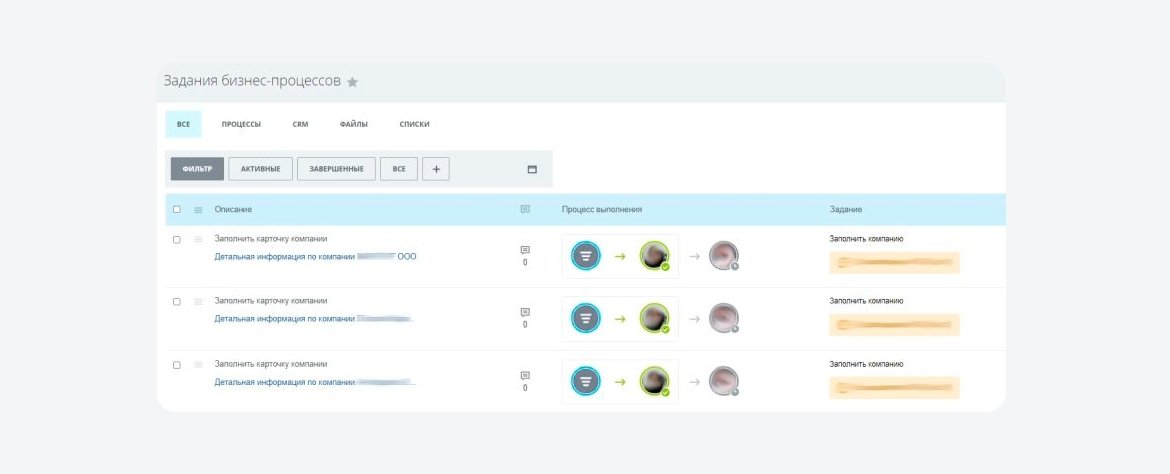This screenshot has height=474, width=1170.
Task: Switch to the Процессы tab
Action: pos(241,125)
